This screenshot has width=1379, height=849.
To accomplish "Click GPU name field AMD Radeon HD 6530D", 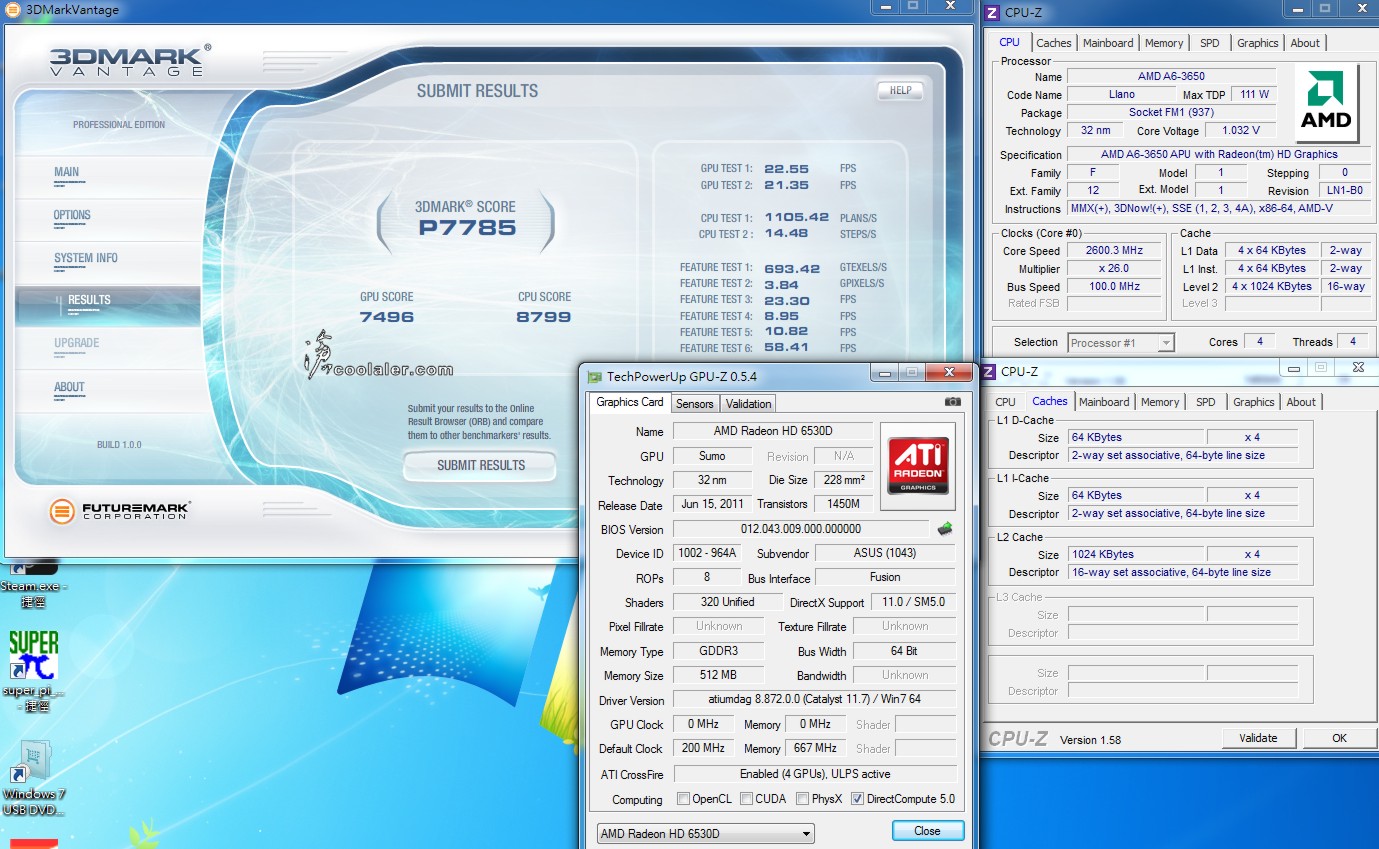I will pyautogui.click(x=772, y=431).
